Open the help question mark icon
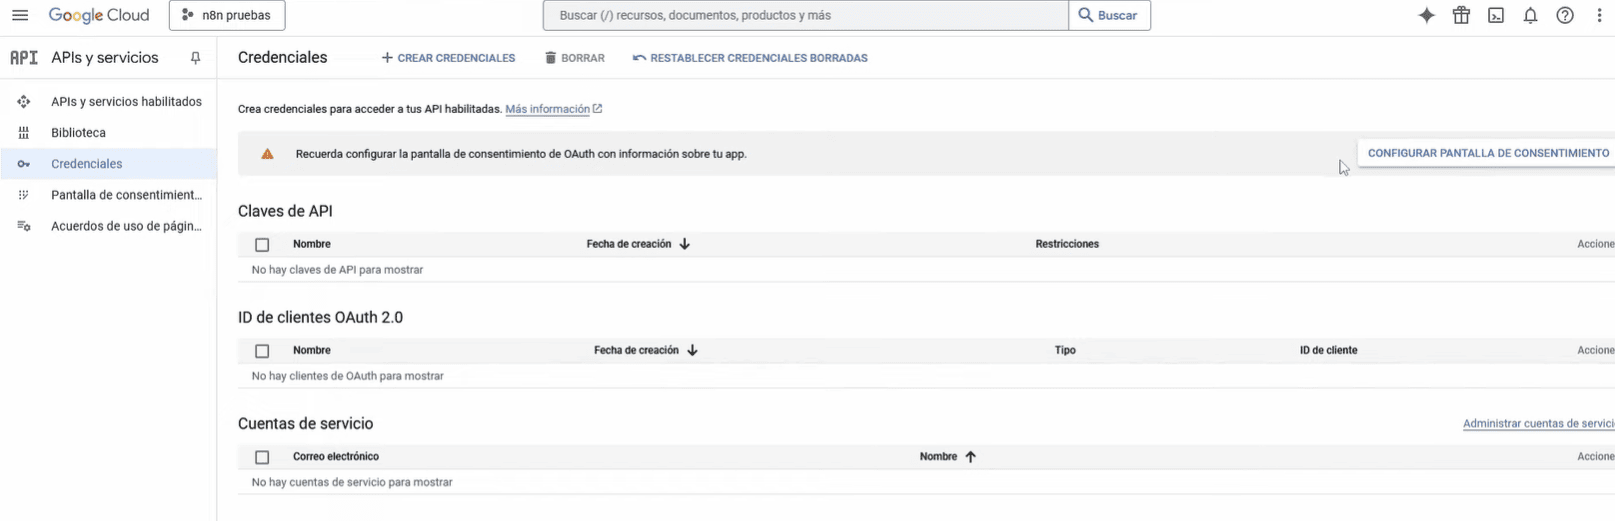The image size is (1615, 521). pyautogui.click(x=1565, y=16)
